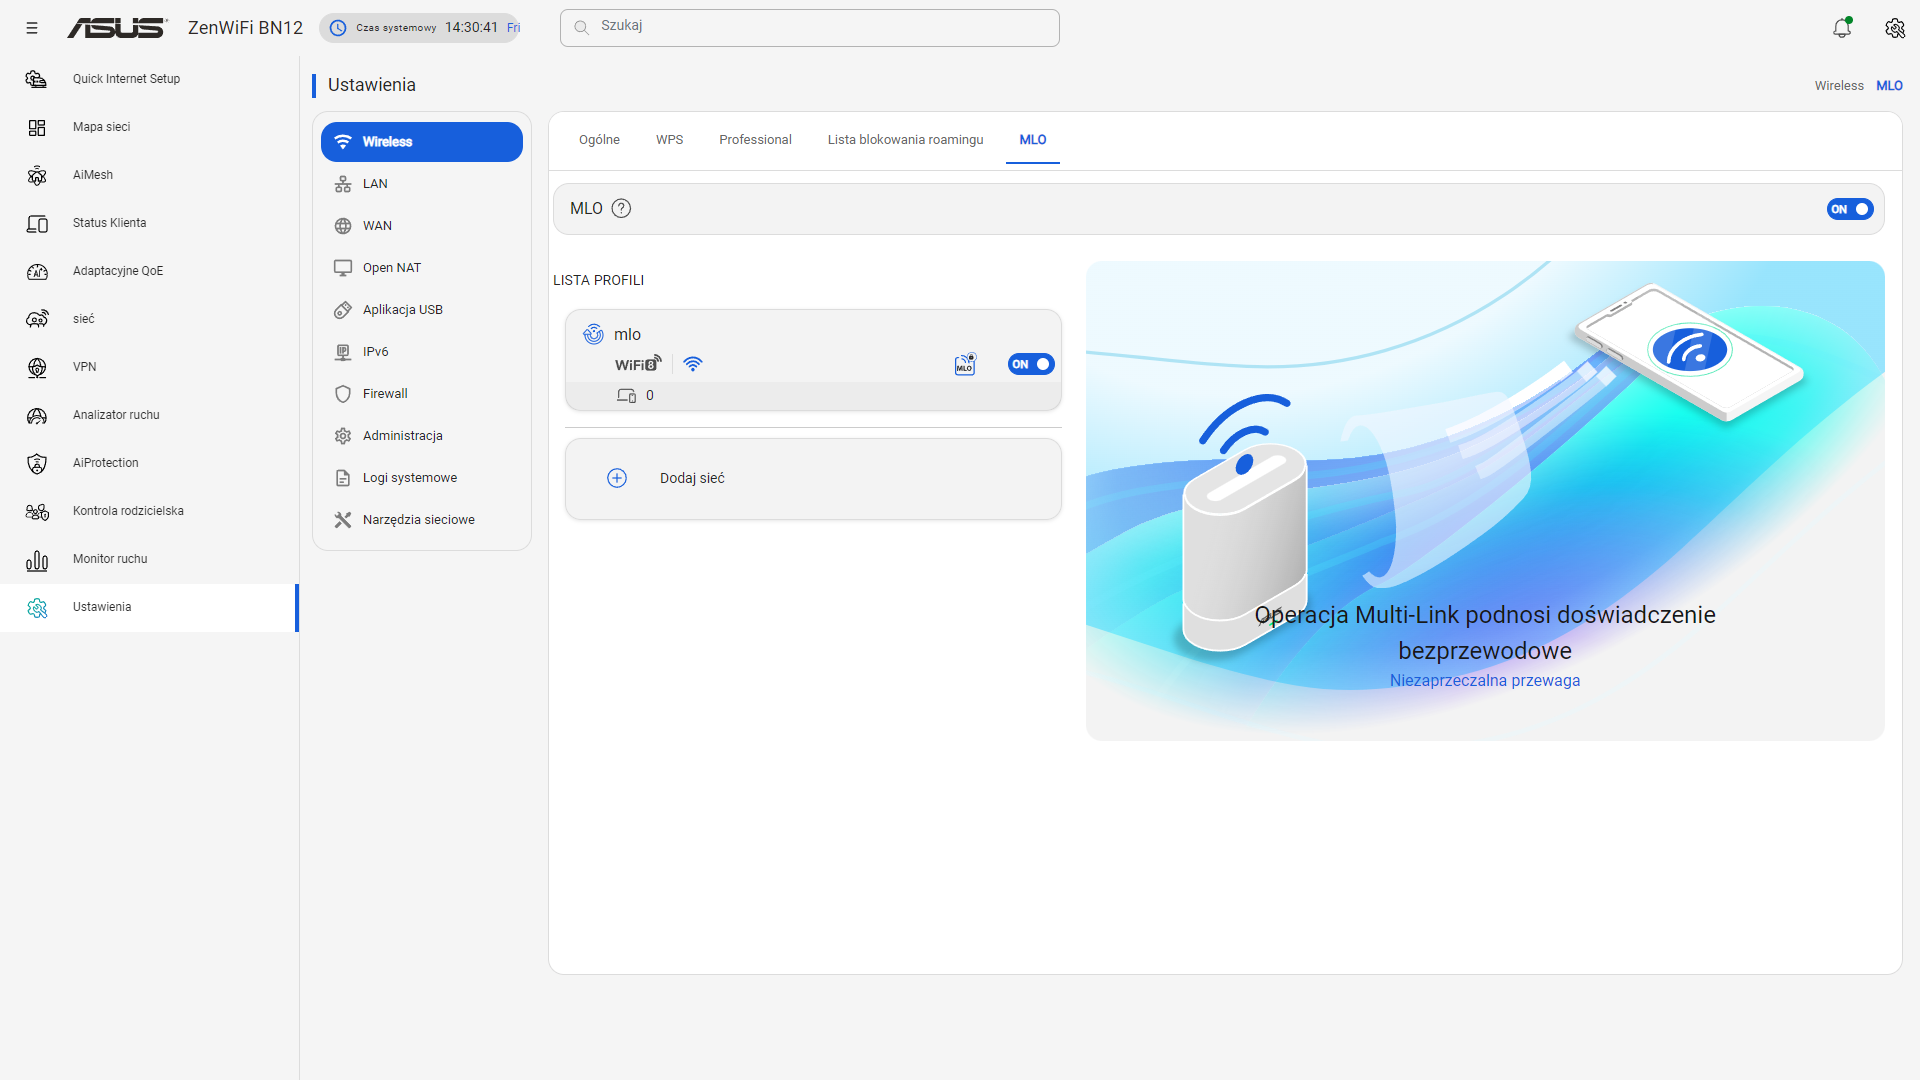The image size is (1920, 1080).
Task: Open the Professional tab
Action: tap(755, 140)
